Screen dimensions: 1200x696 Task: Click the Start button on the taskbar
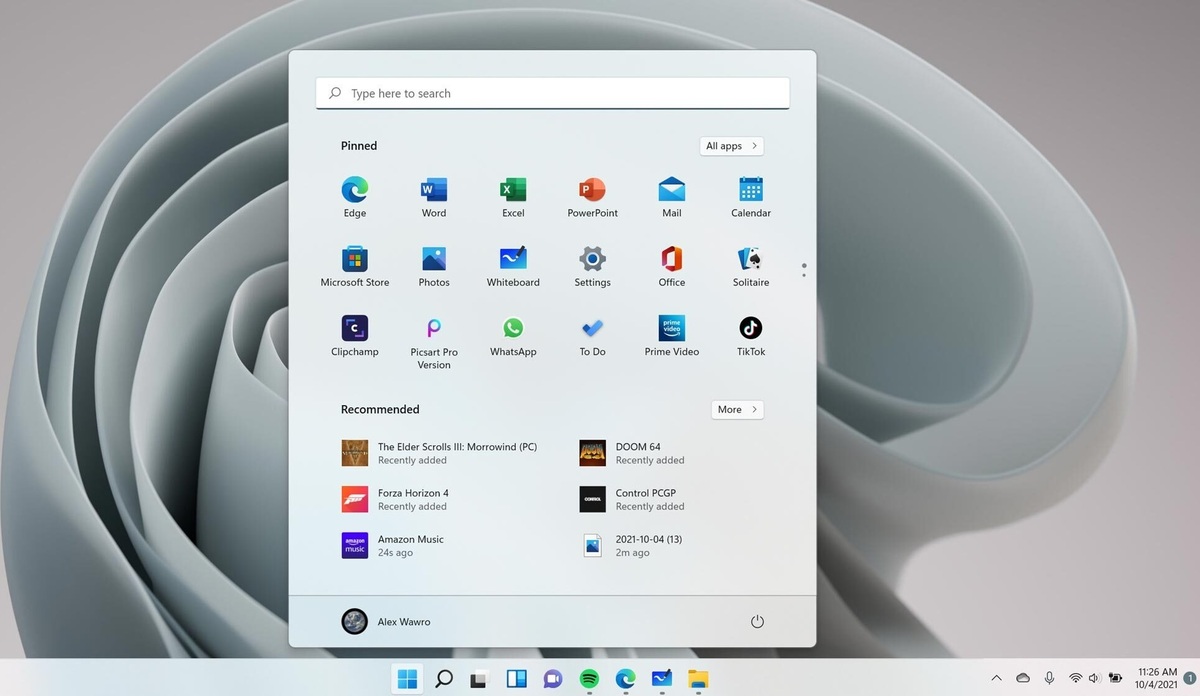(407, 679)
